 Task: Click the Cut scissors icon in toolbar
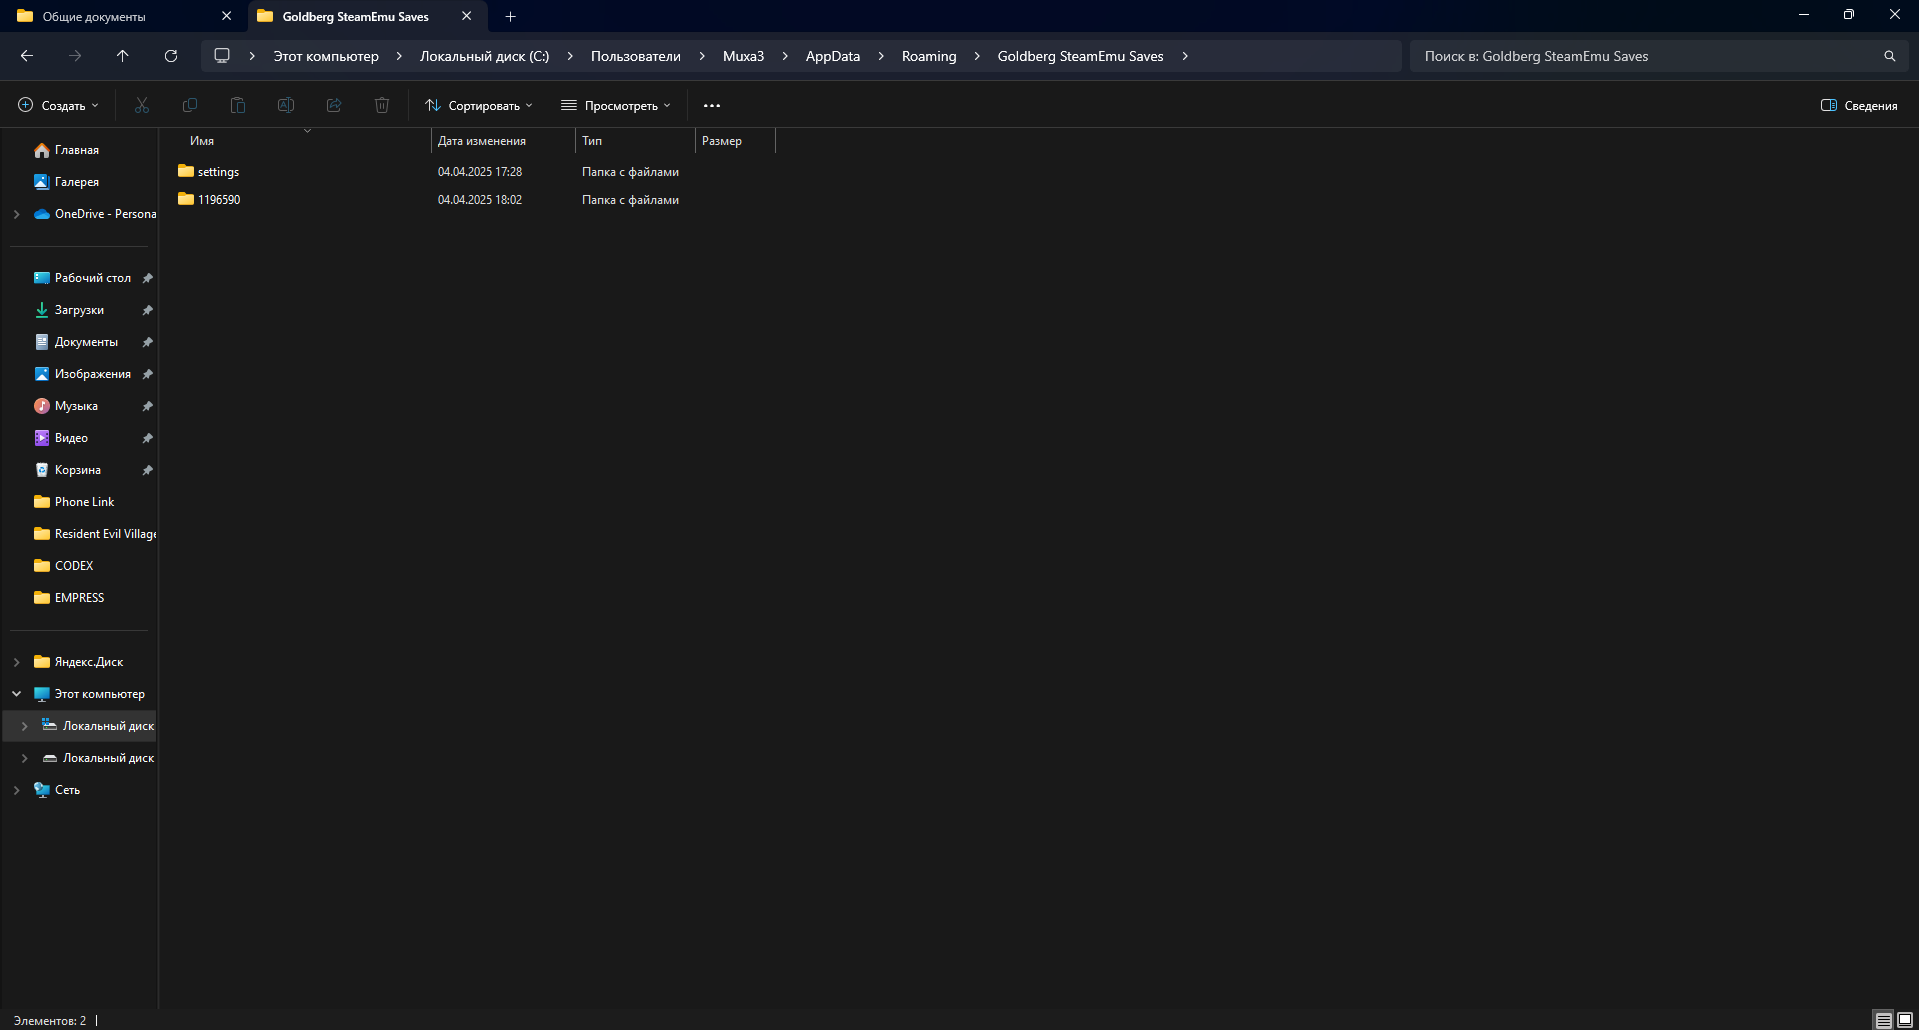(x=142, y=105)
